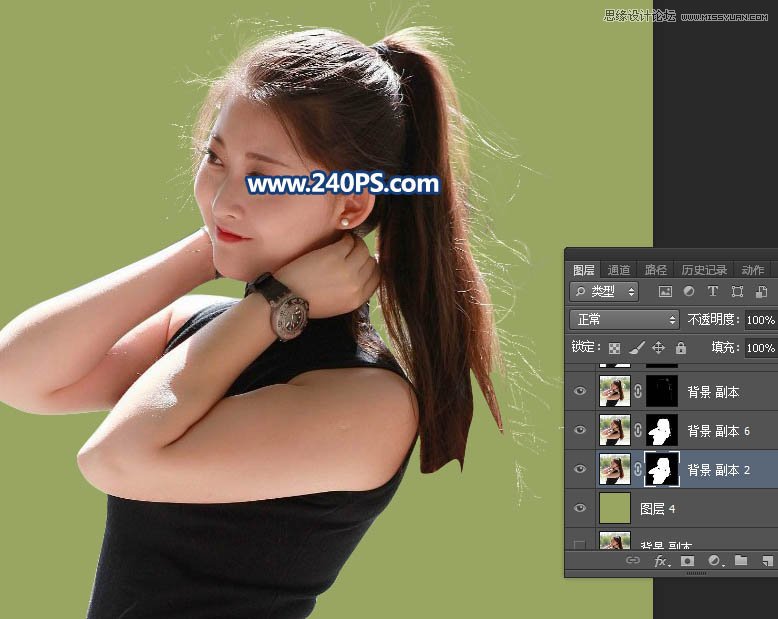
Task: Hide the 背景 副本 layer
Action: pos(580,391)
